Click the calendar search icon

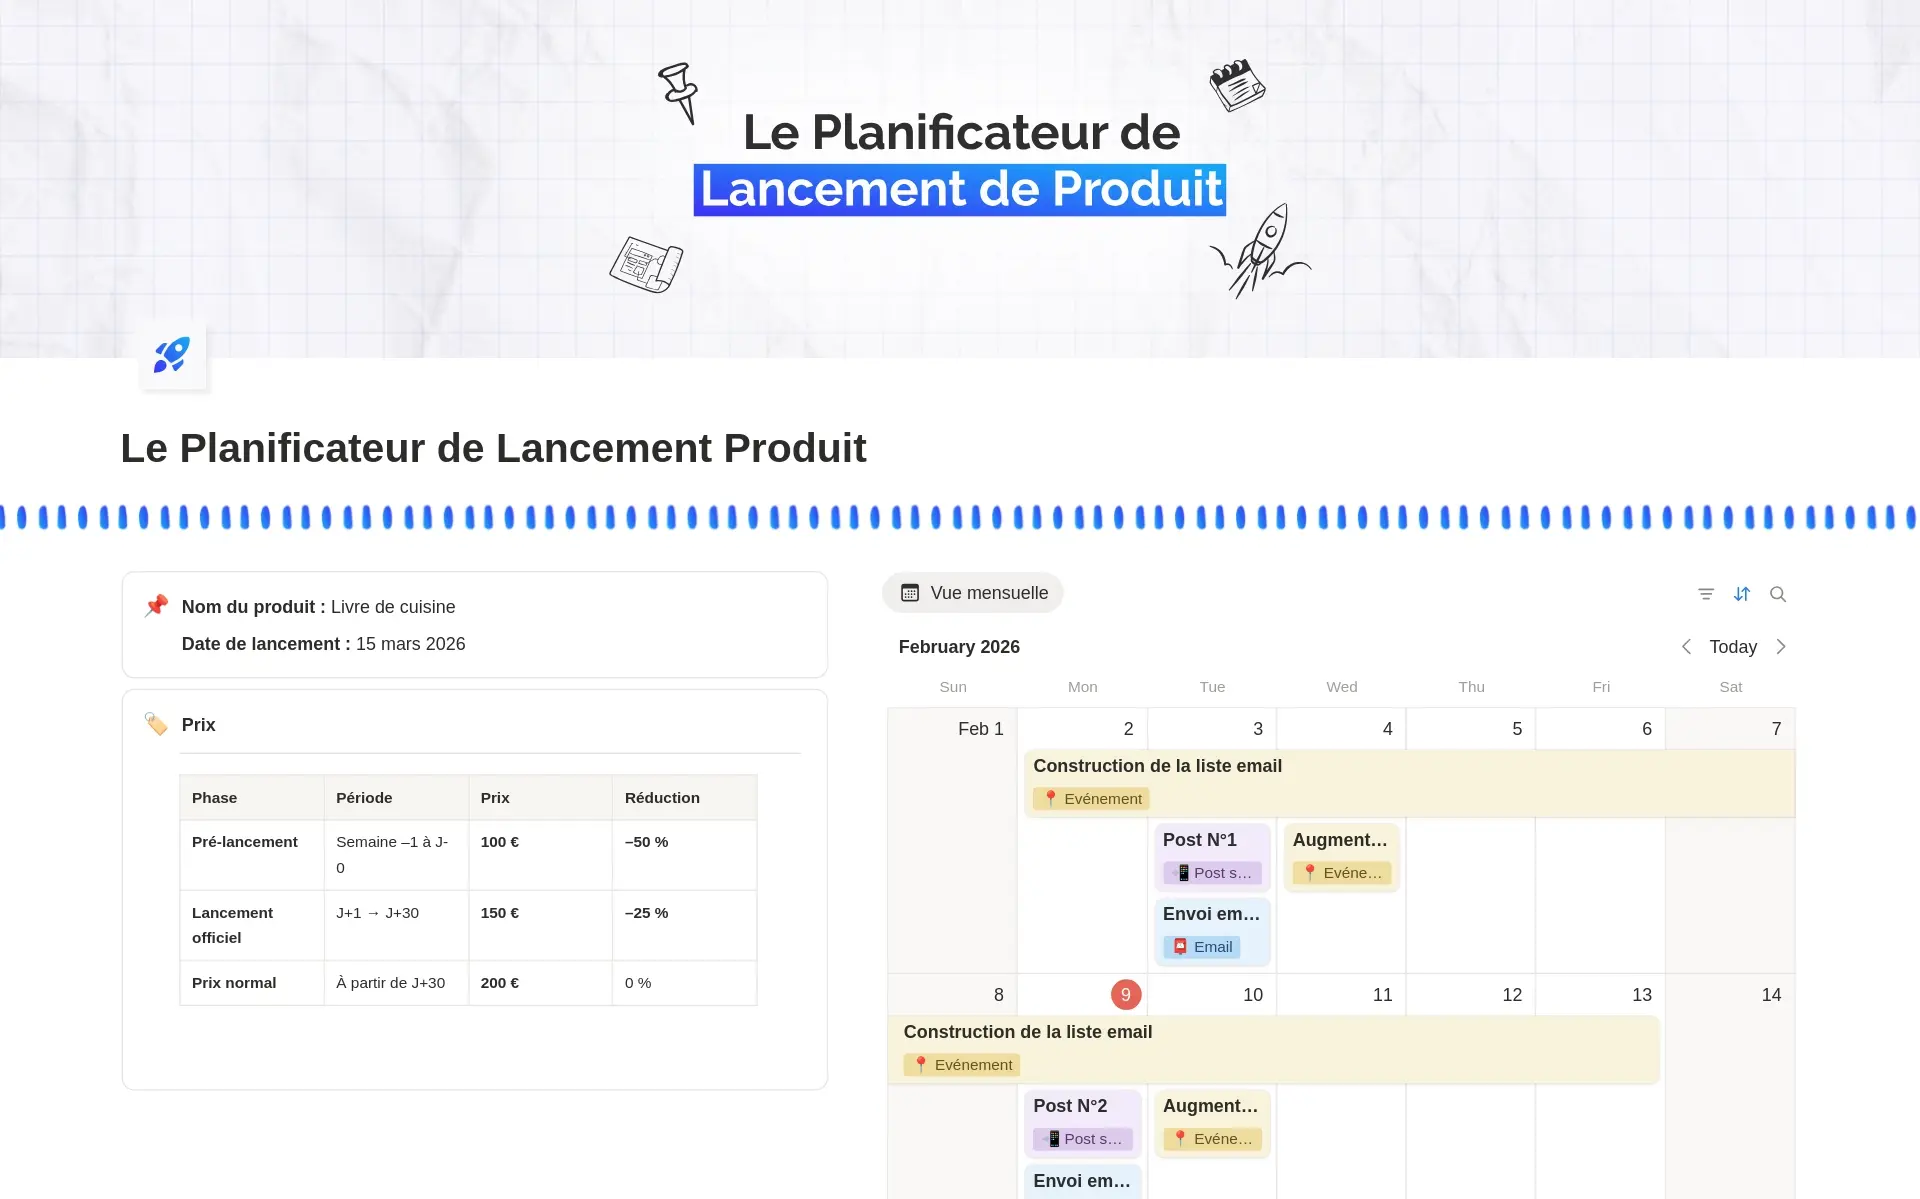(x=1778, y=594)
